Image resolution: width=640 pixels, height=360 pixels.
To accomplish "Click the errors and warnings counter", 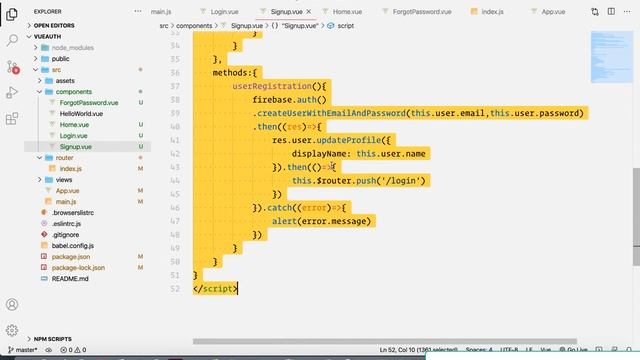I will [x=73, y=350].
